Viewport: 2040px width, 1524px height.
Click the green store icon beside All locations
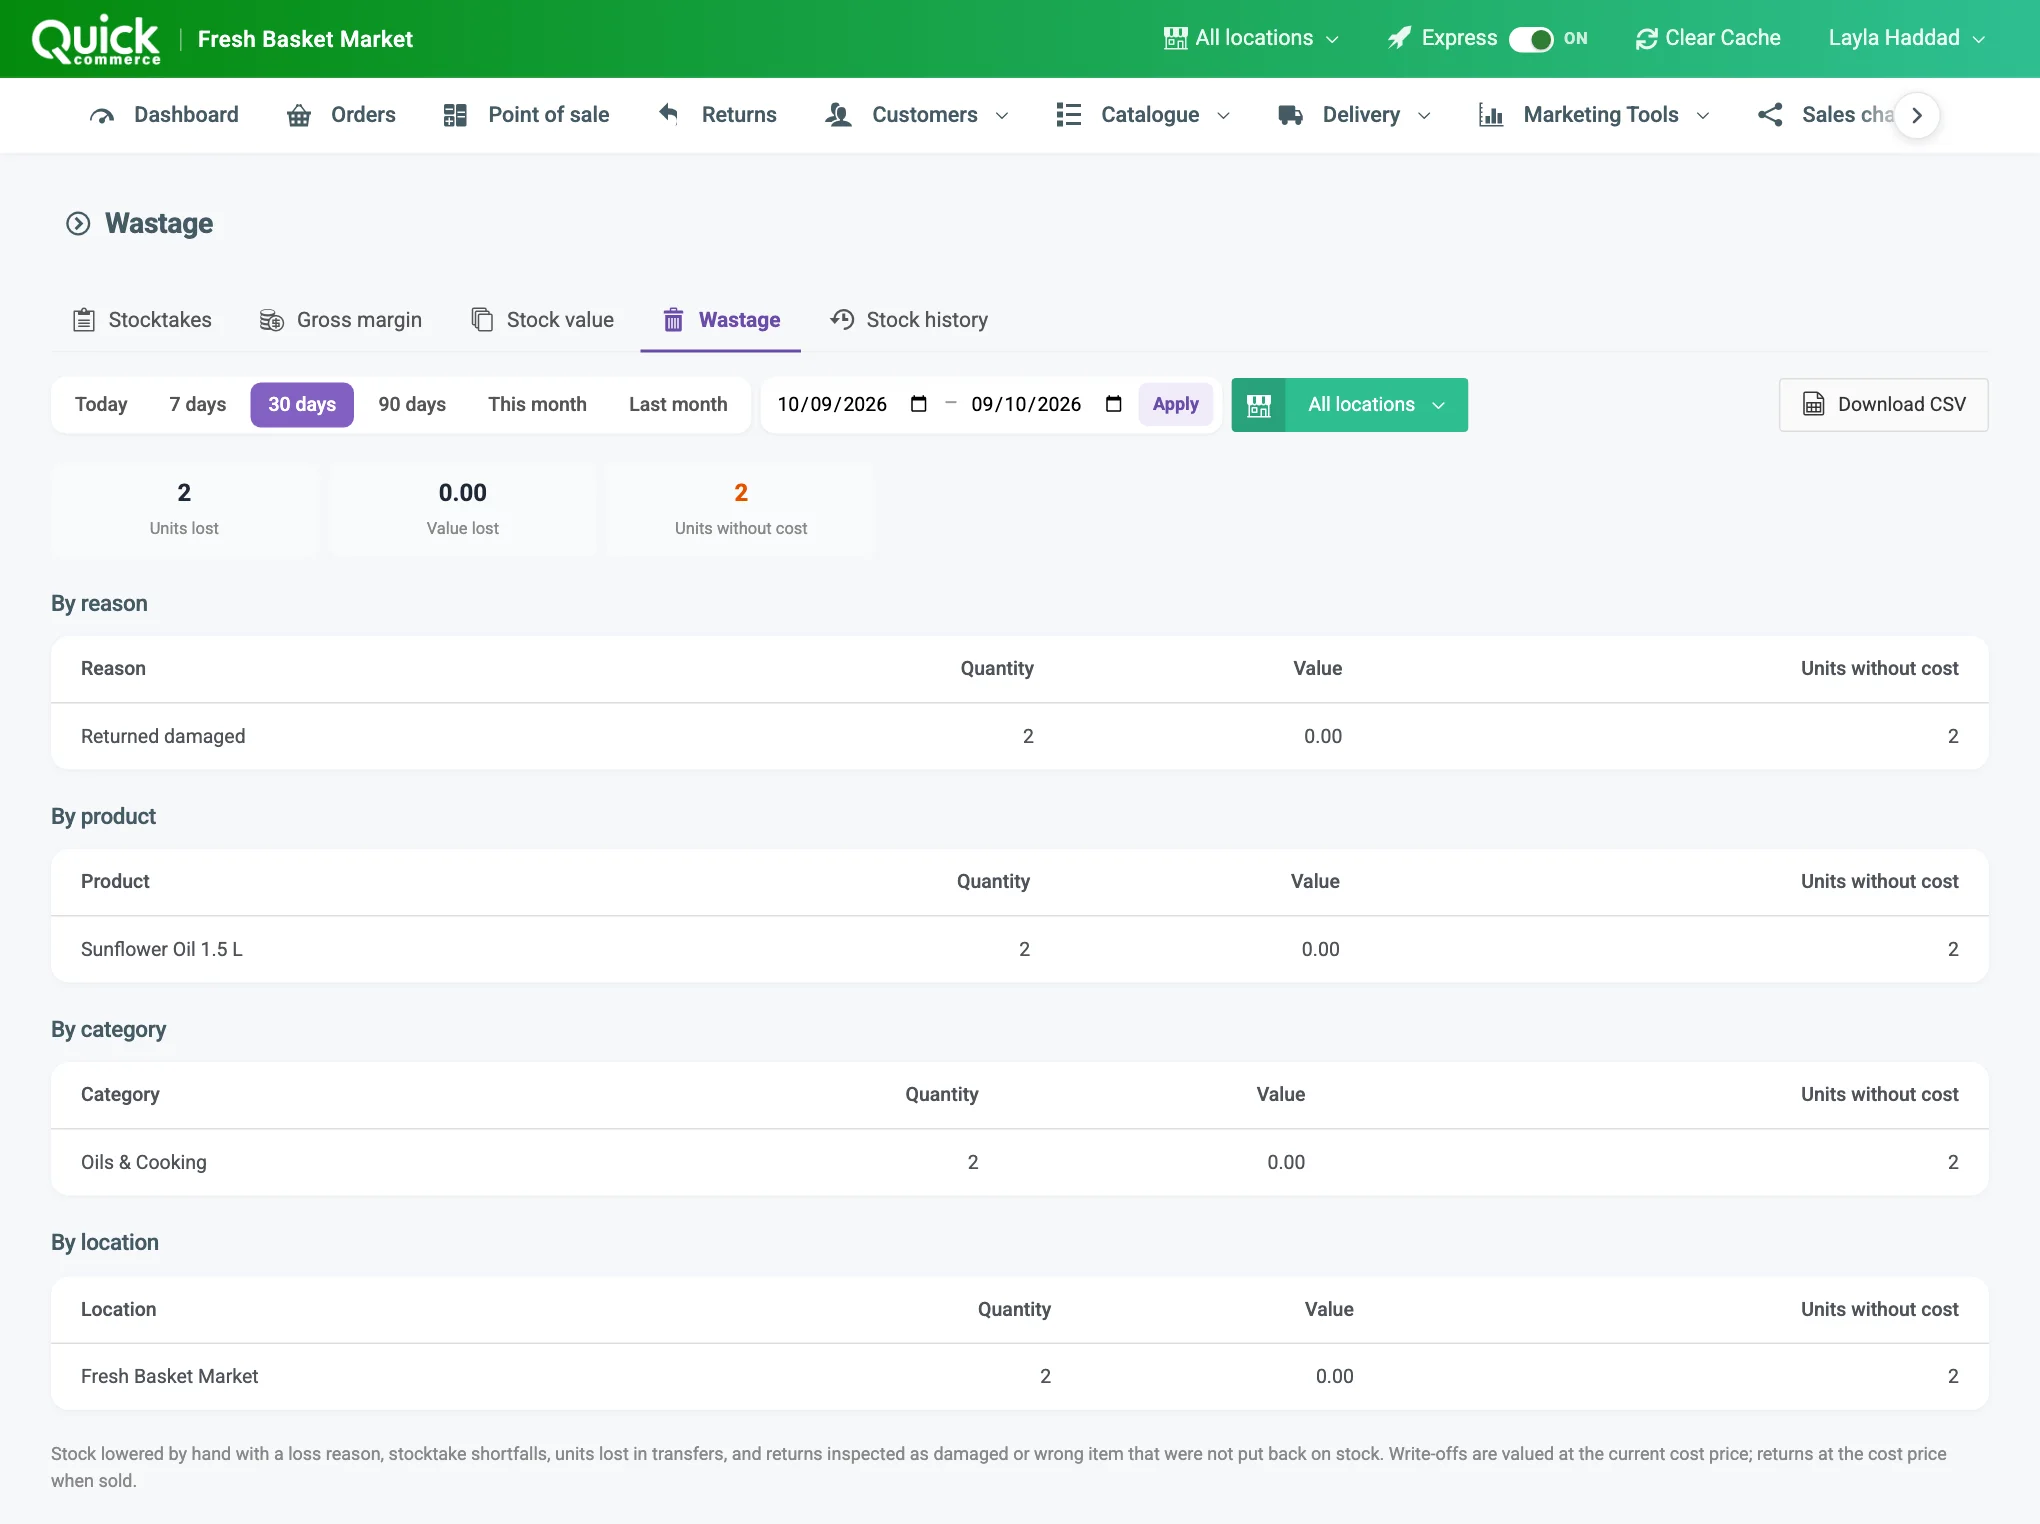click(1258, 405)
